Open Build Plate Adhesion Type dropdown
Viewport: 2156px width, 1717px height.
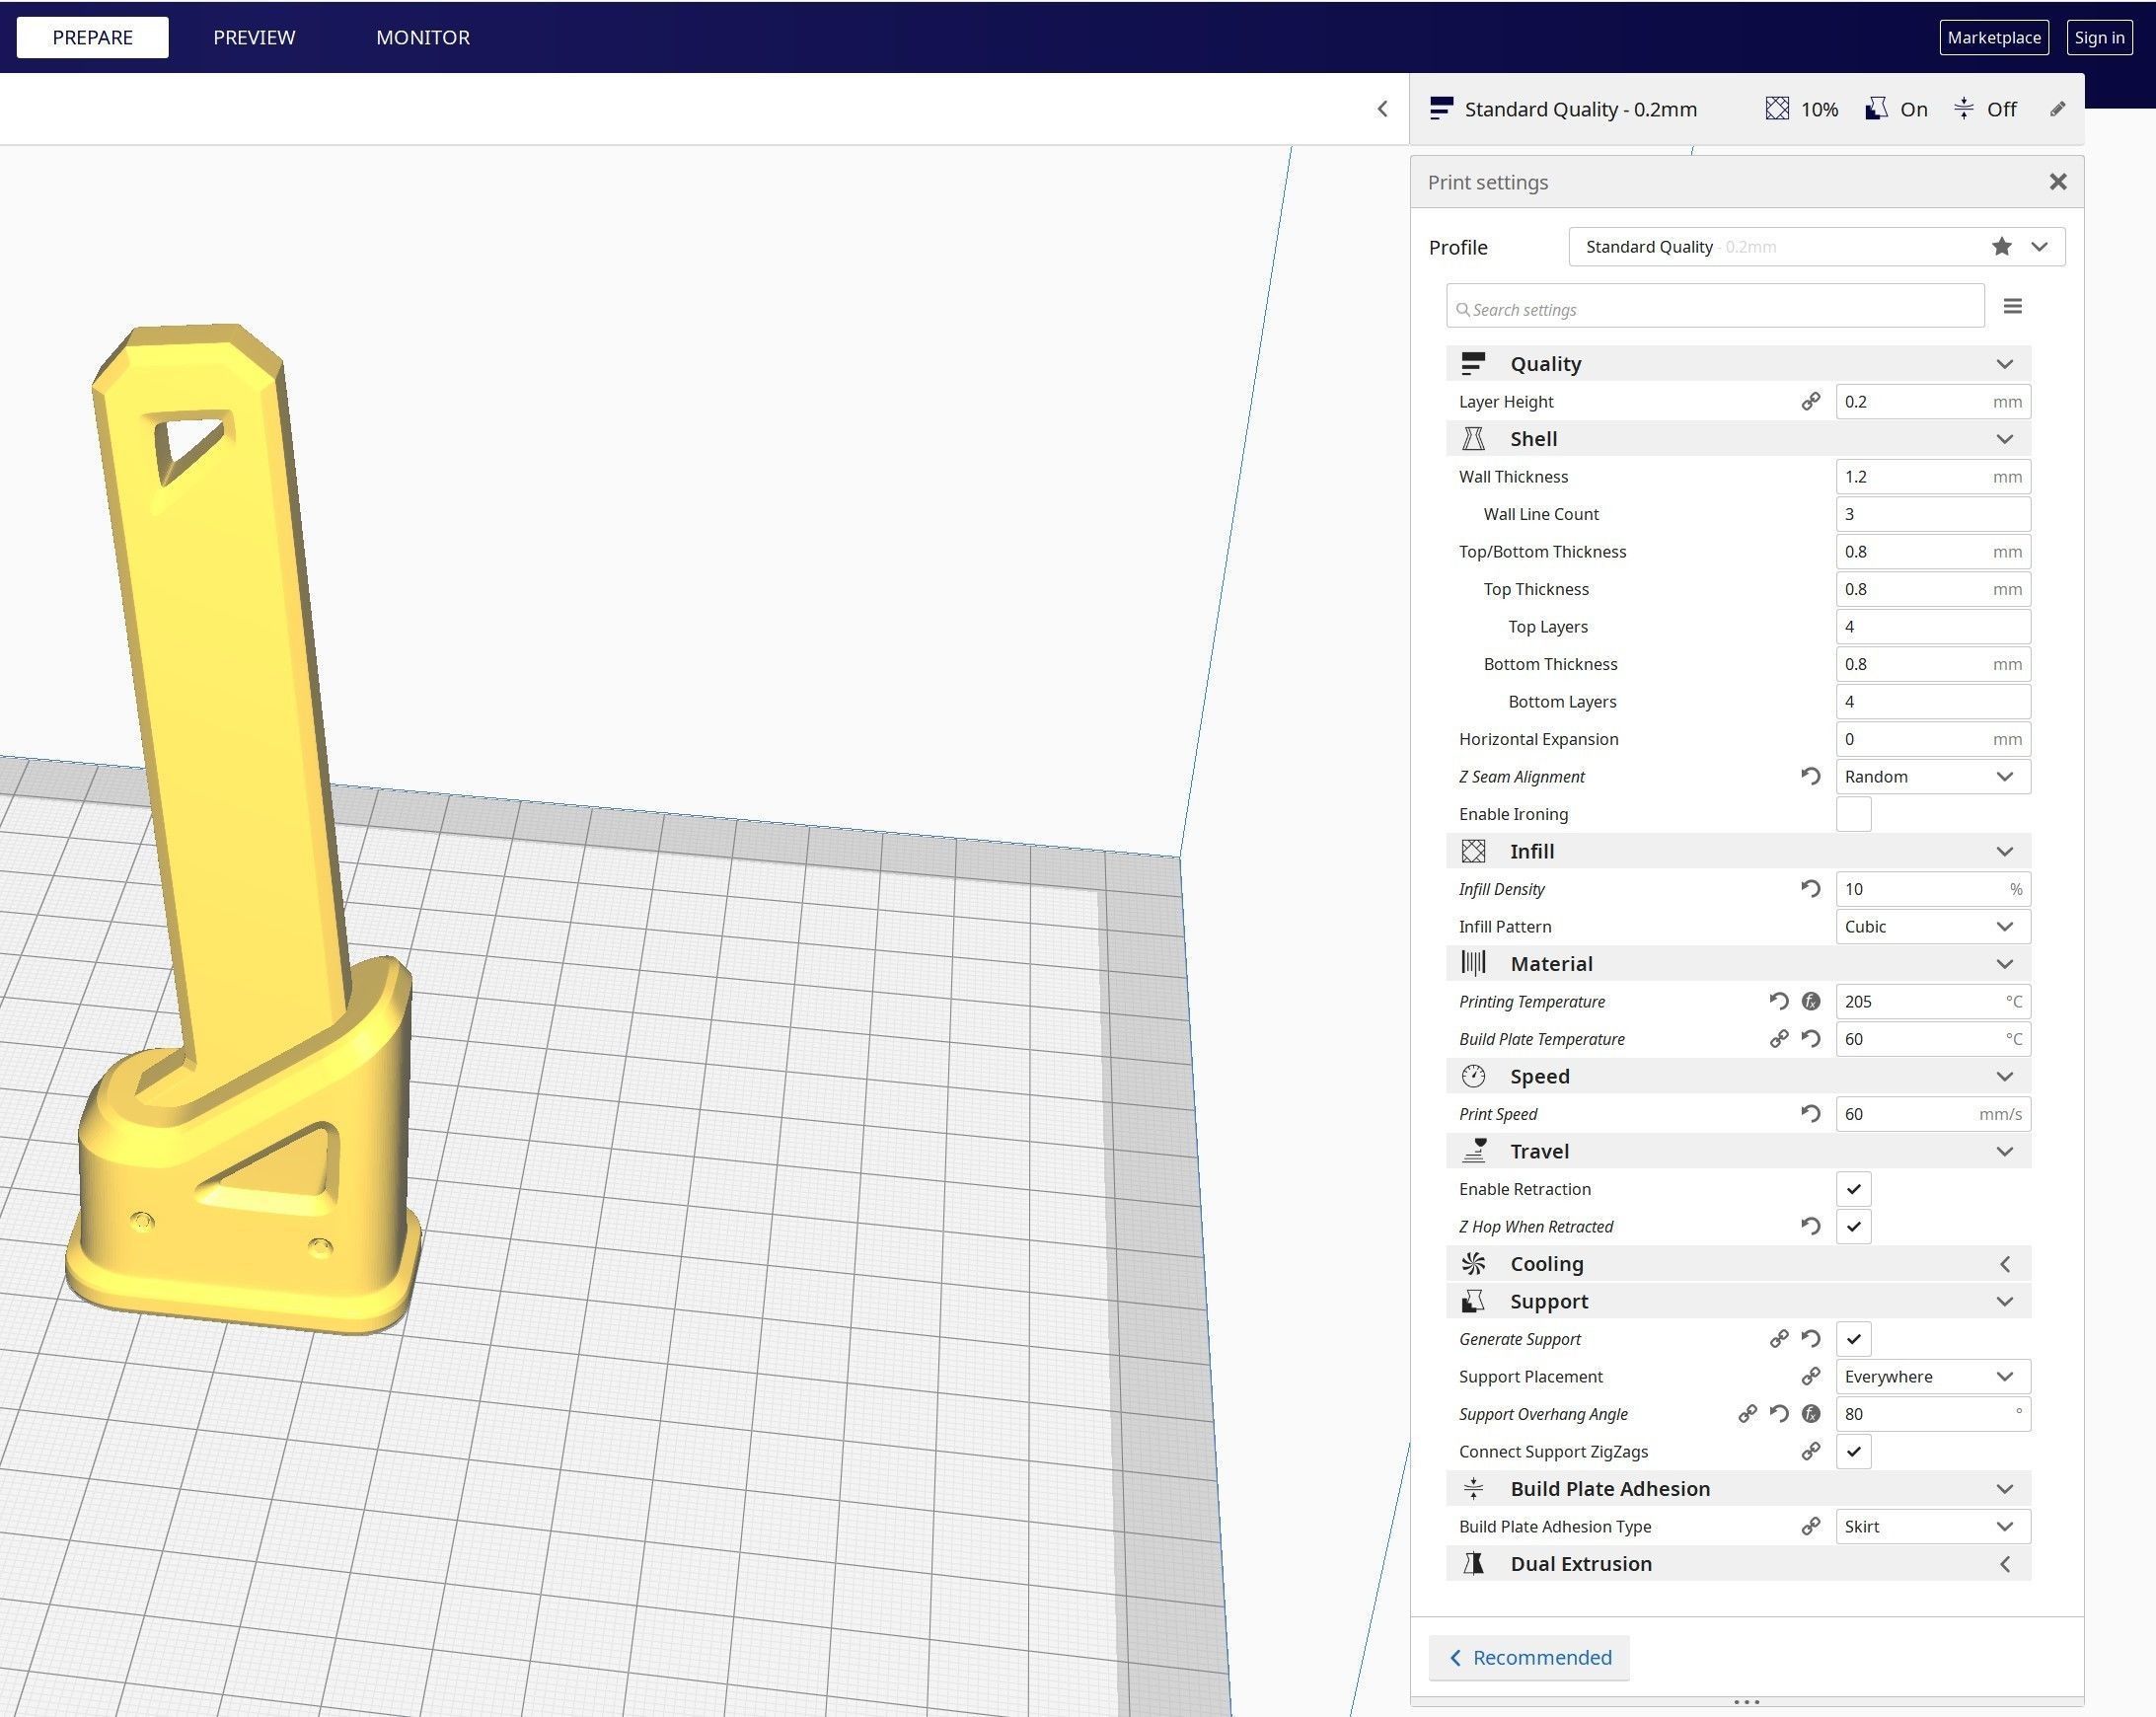pyautogui.click(x=1931, y=1526)
